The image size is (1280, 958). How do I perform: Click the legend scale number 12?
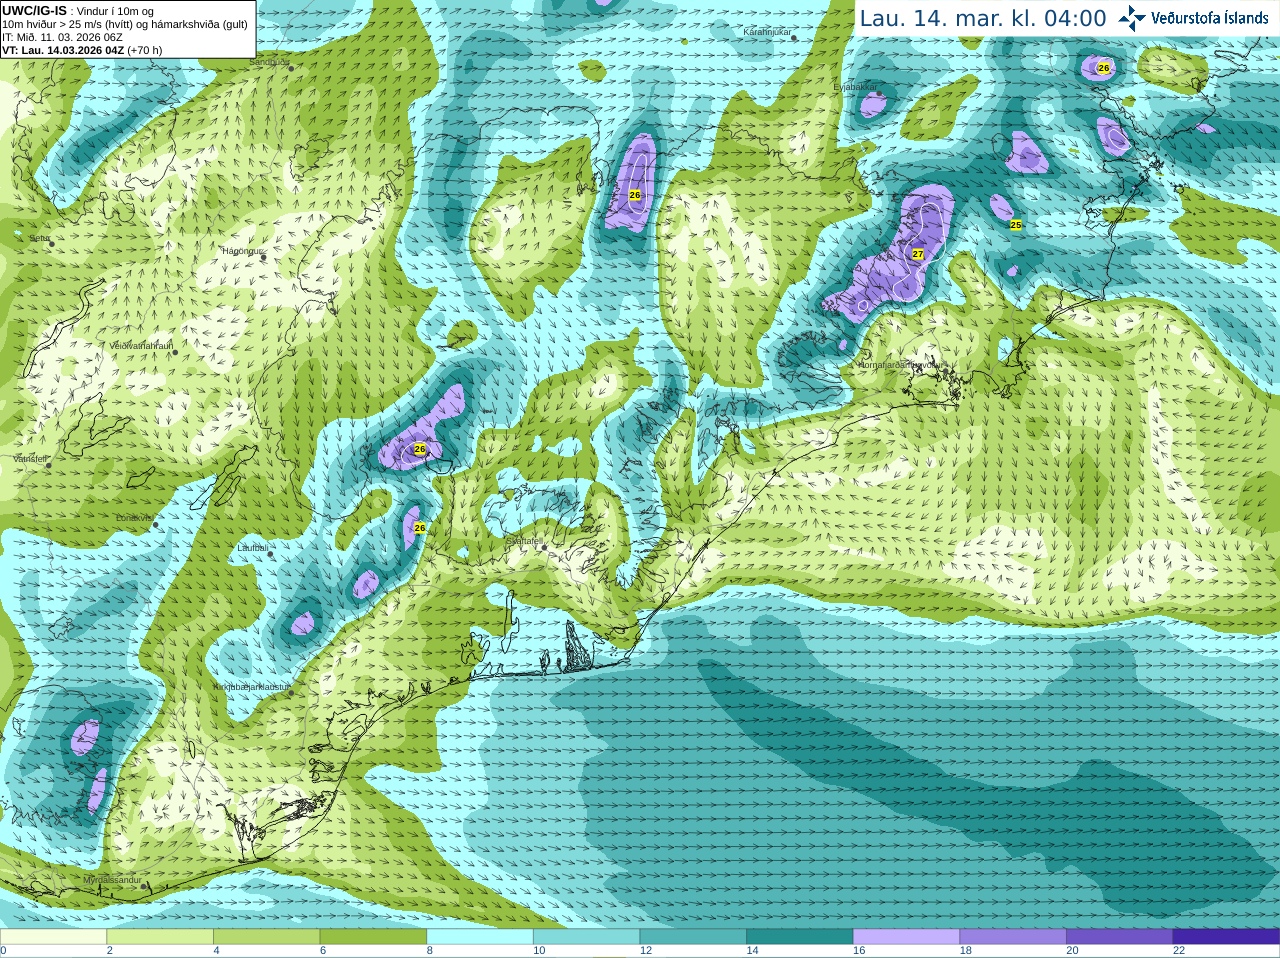pos(645,951)
